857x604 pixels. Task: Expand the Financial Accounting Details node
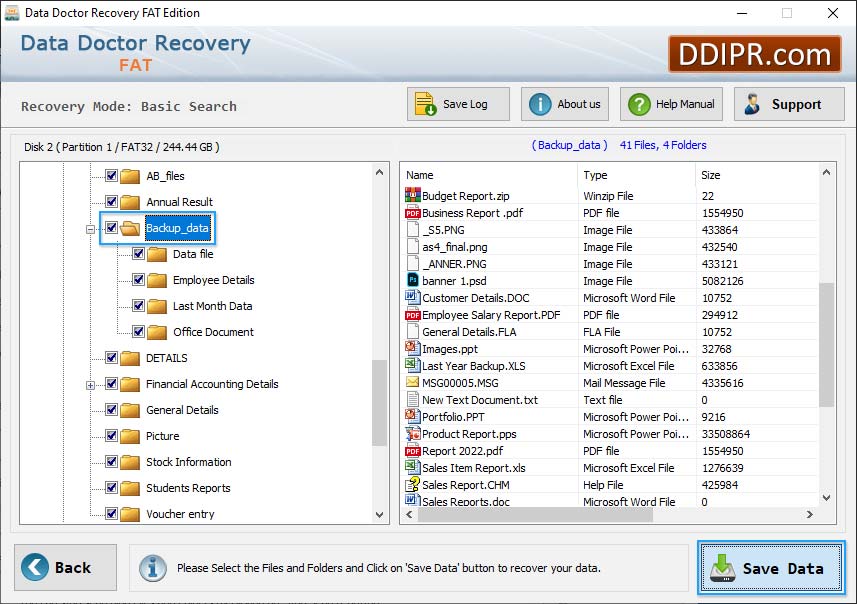click(x=90, y=385)
